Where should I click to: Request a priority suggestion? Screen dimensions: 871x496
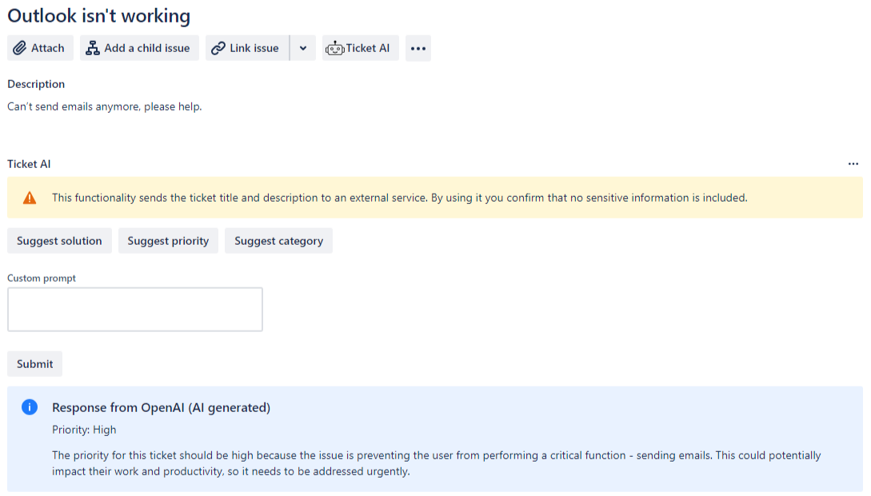(x=168, y=241)
